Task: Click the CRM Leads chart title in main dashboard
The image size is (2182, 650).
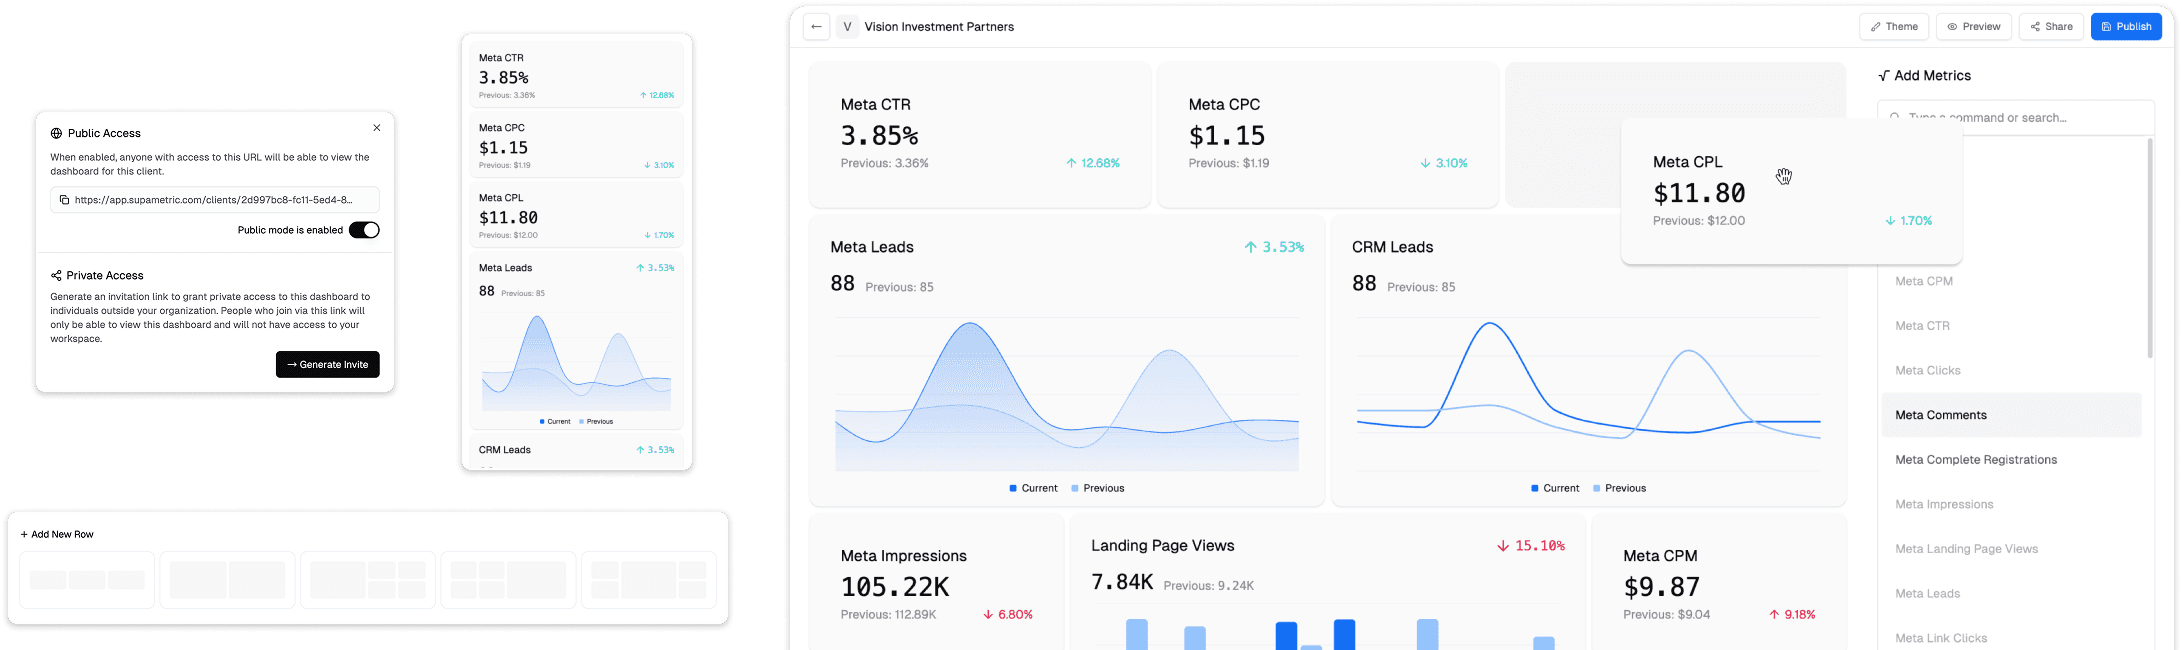Action: pos(1393,247)
